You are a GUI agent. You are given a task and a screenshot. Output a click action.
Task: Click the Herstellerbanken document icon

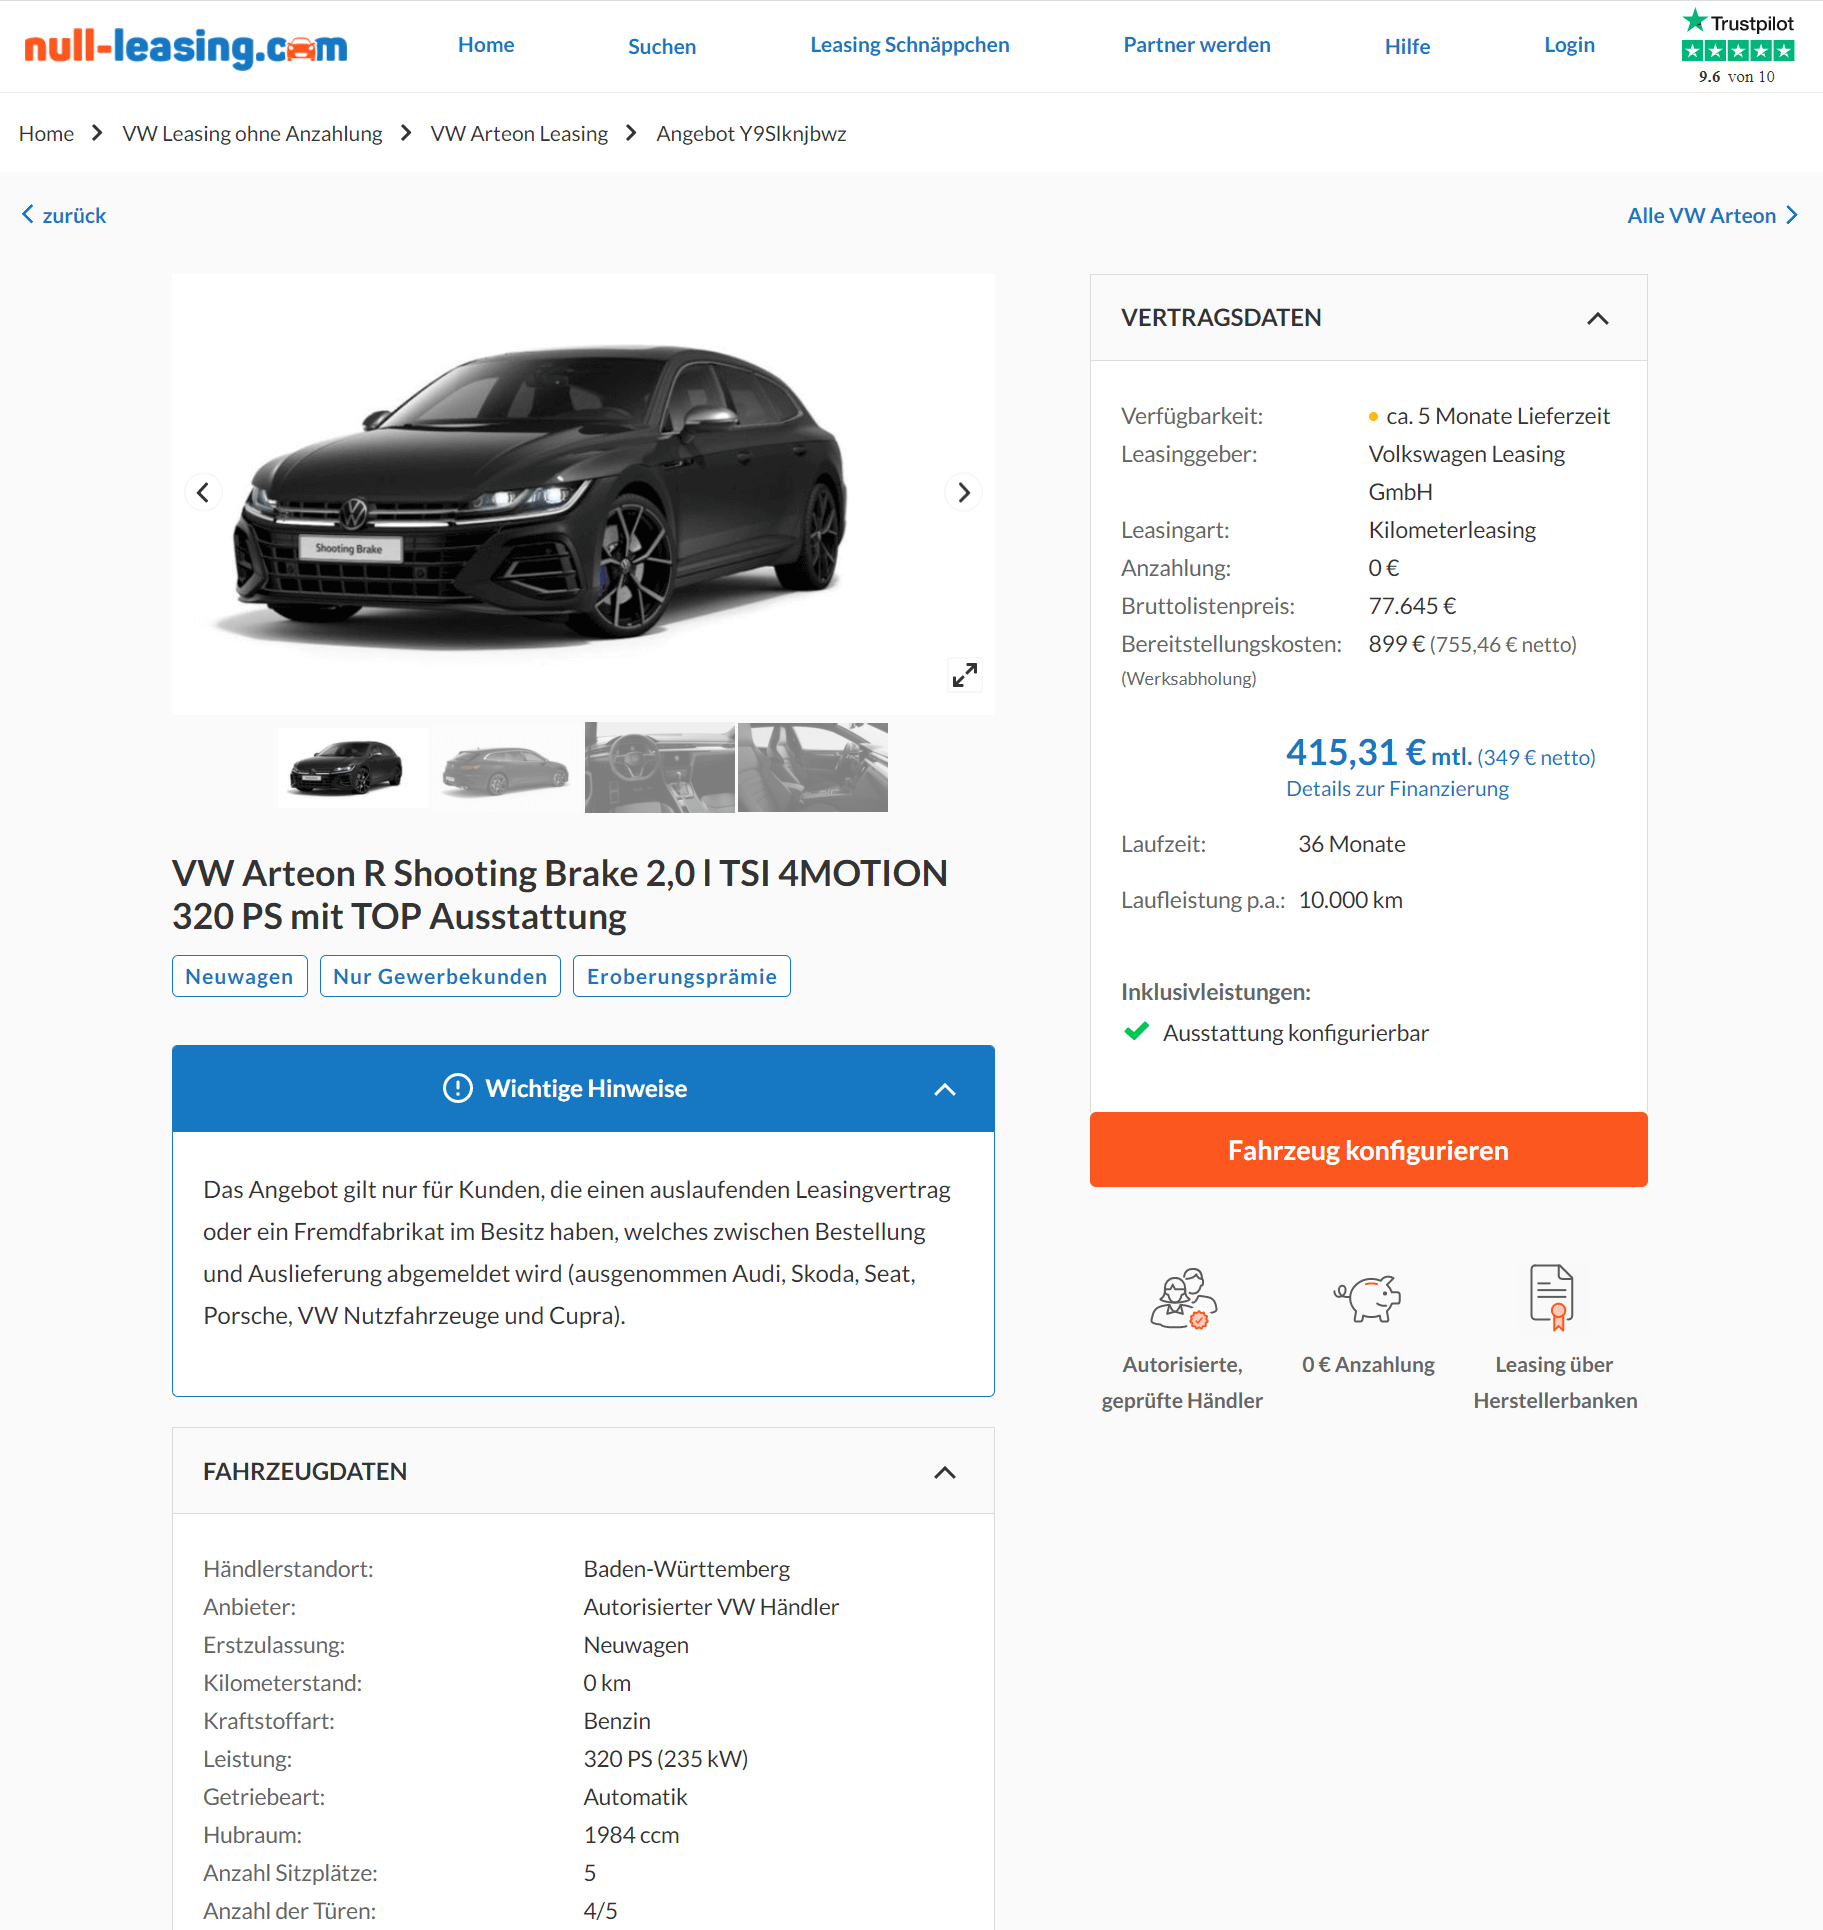[x=1552, y=1297]
